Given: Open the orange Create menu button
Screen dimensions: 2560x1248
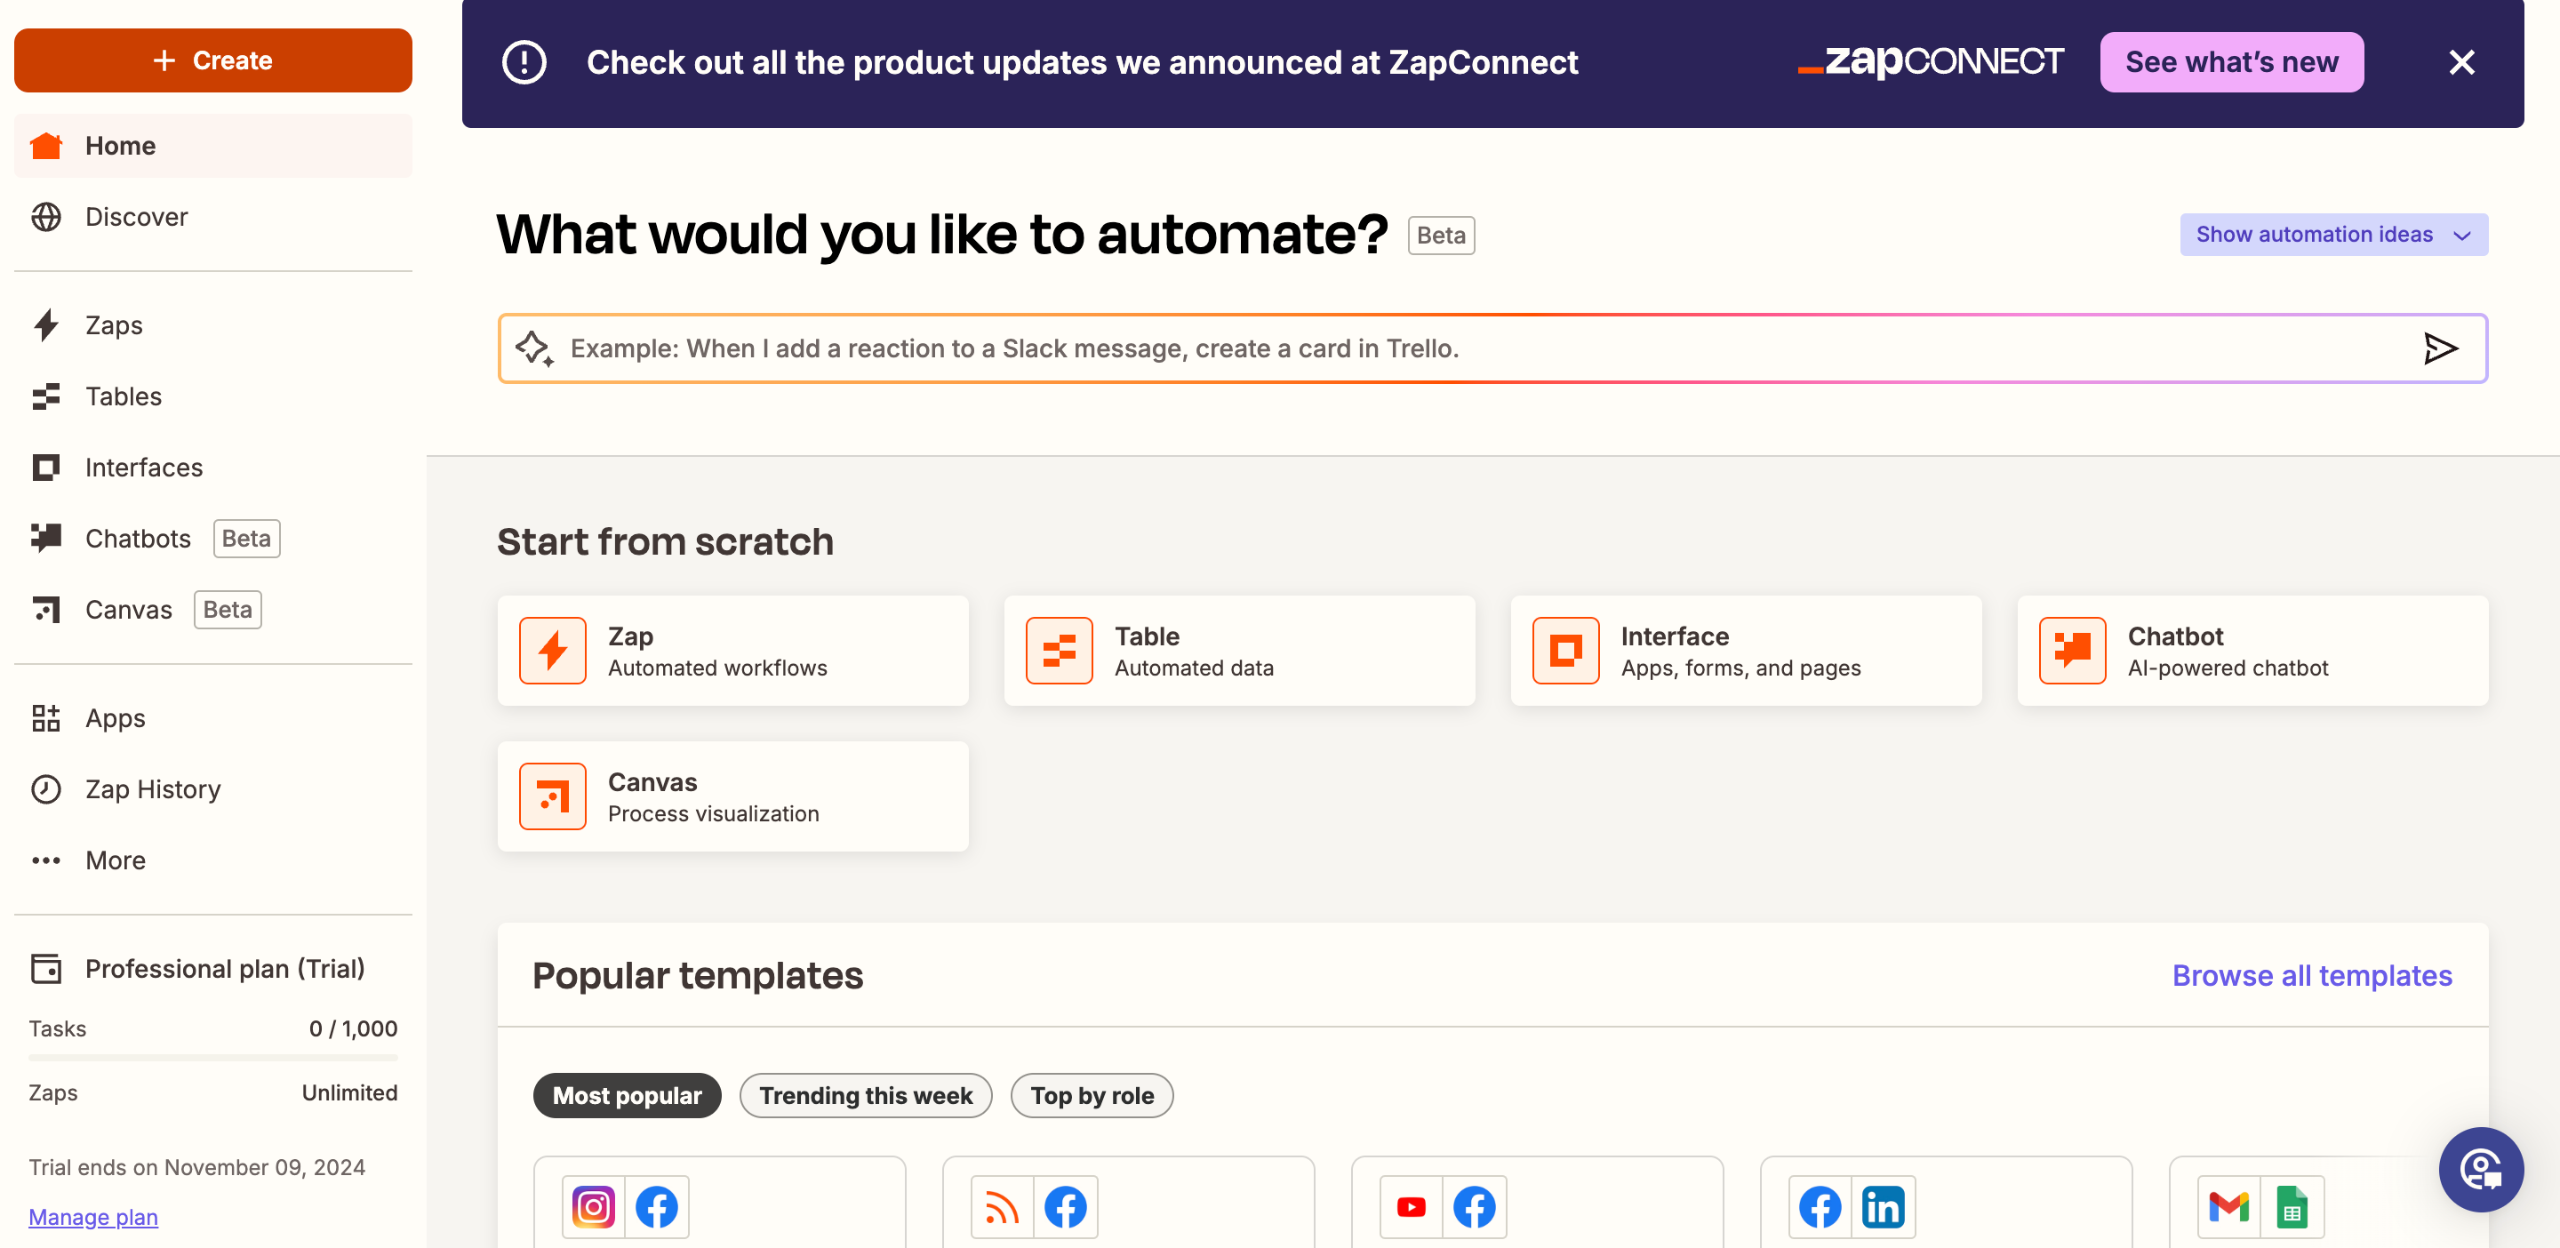Looking at the screenshot, I should pos(213,60).
